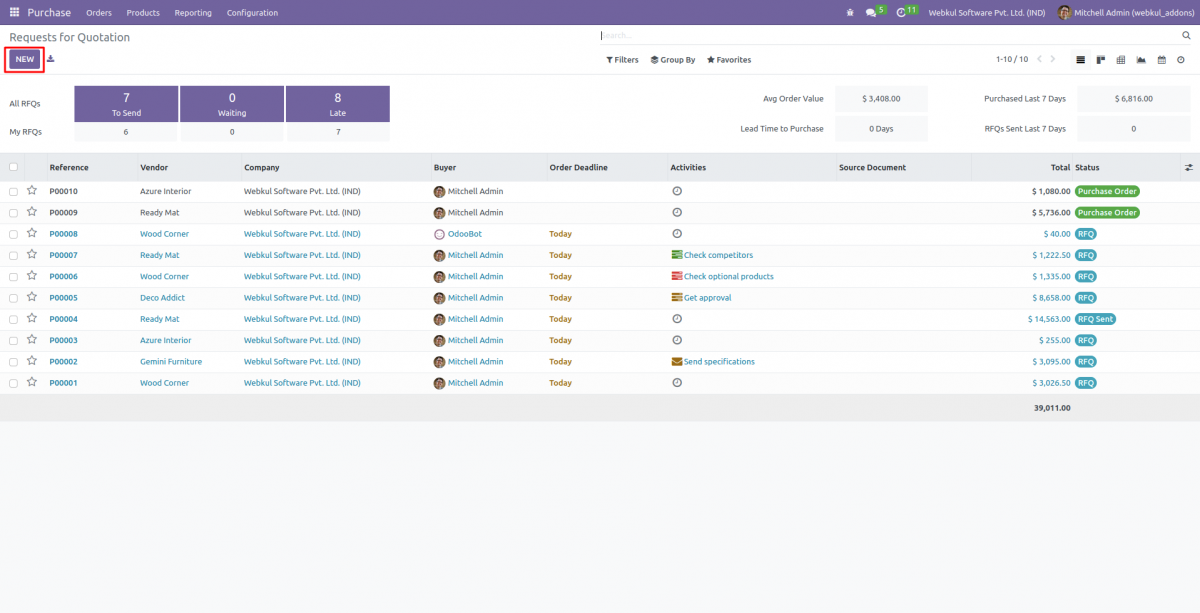Tick the checkbox for RFQ P00005
1200x613 pixels.
(x=13, y=297)
